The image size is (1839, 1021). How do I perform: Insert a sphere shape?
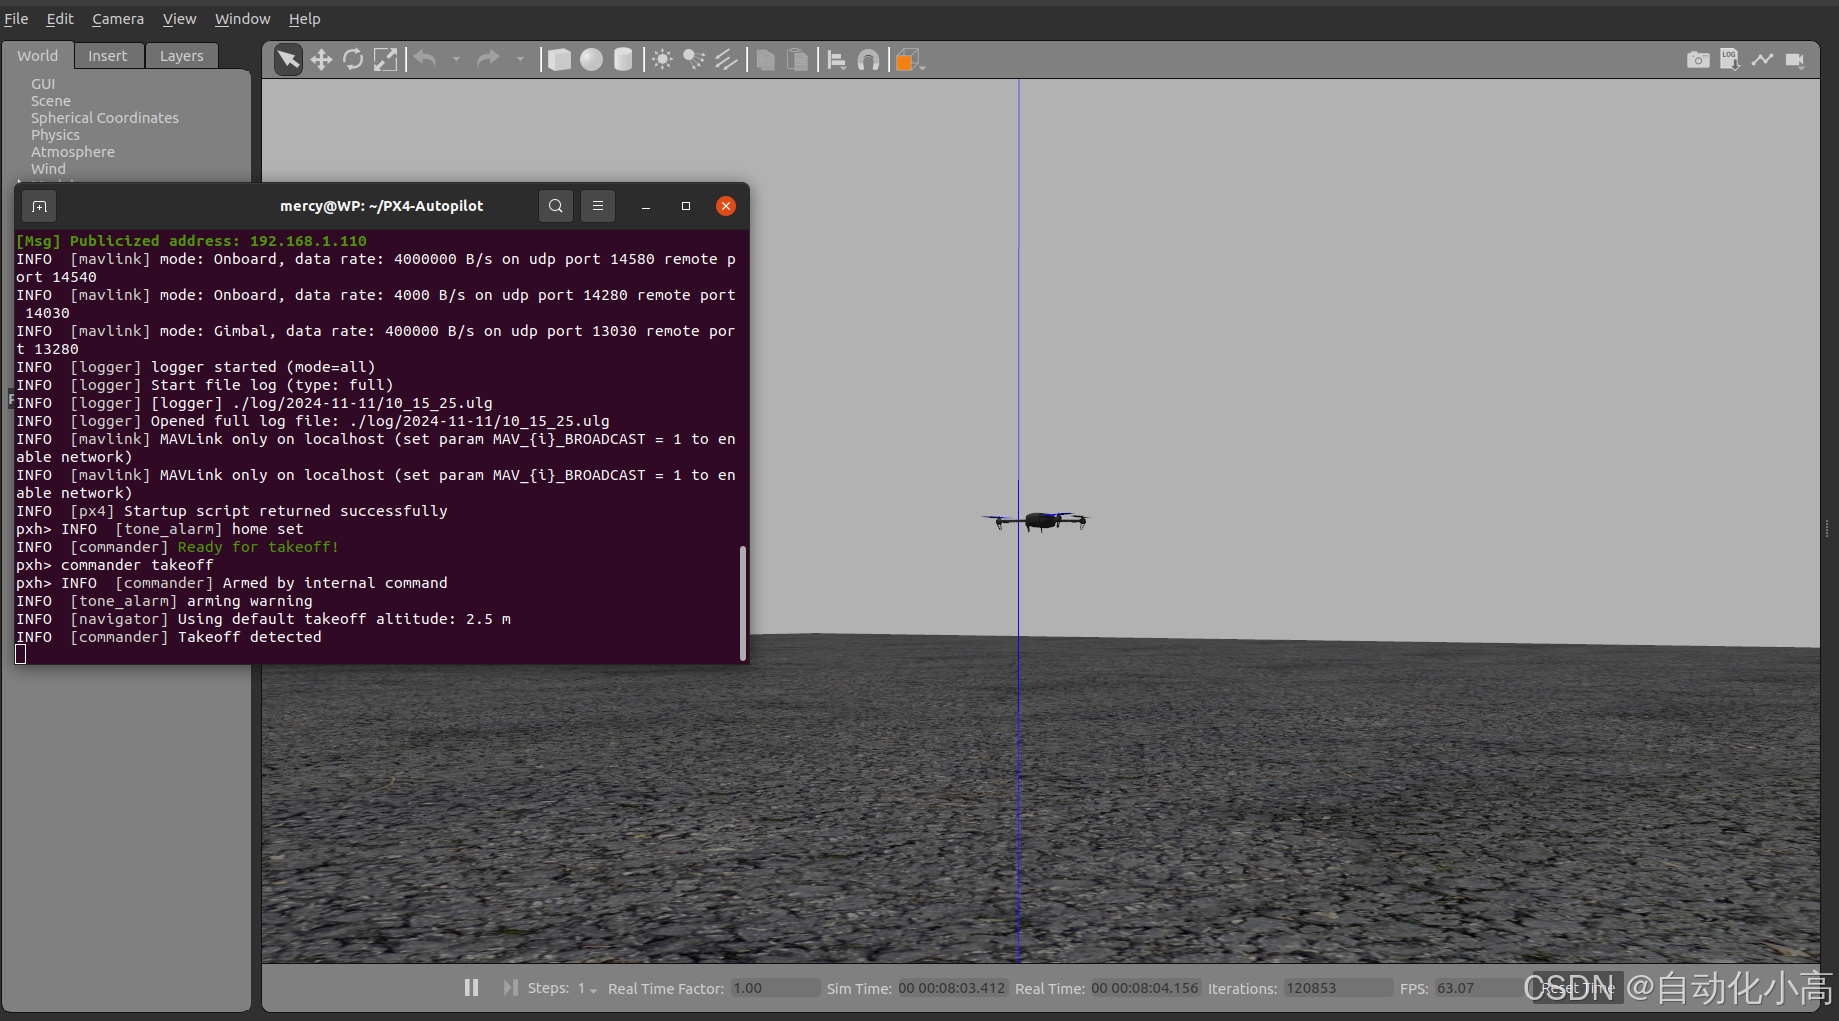tap(592, 60)
